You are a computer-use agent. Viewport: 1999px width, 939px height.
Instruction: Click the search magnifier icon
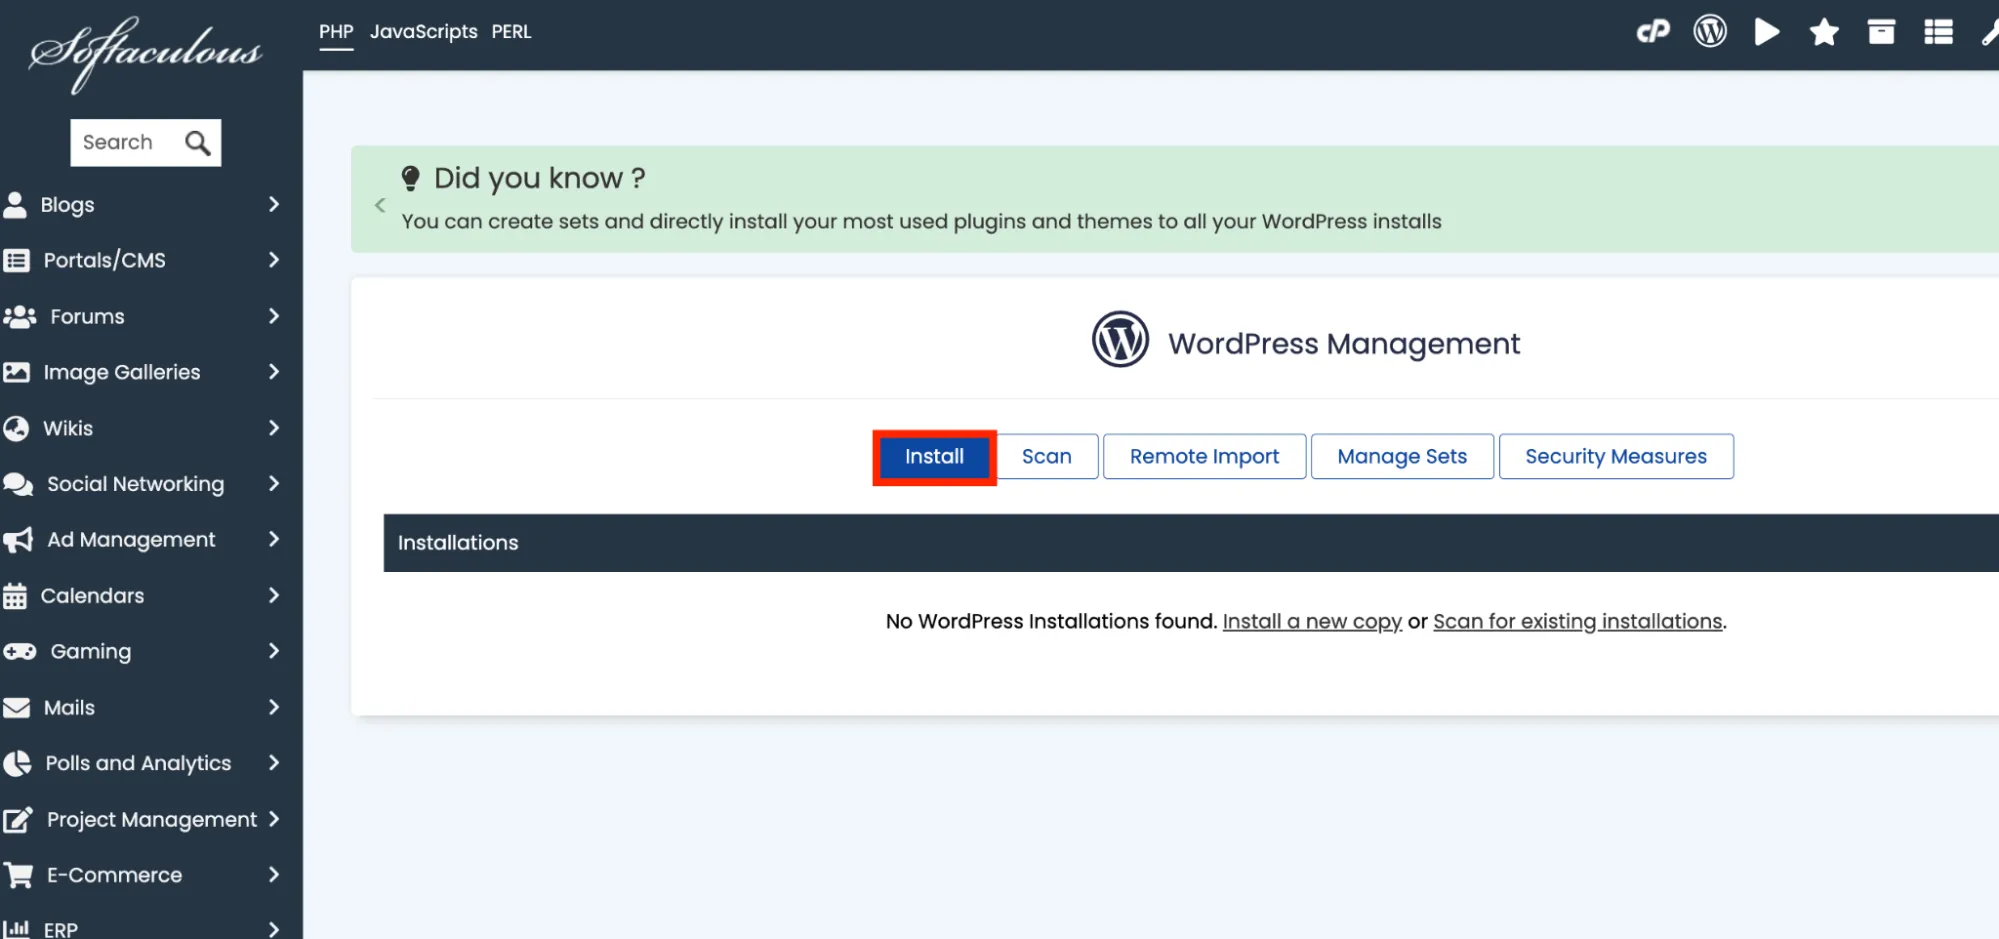click(198, 143)
